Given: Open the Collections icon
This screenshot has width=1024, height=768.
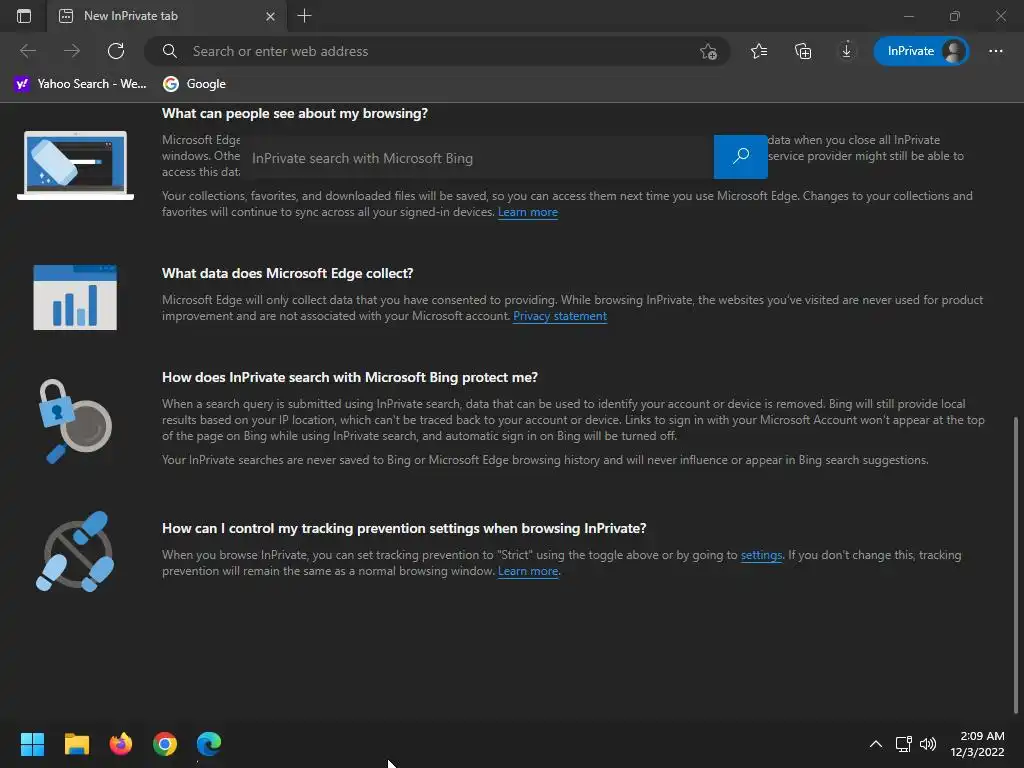Looking at the screenshot, I should click(803, 51).
